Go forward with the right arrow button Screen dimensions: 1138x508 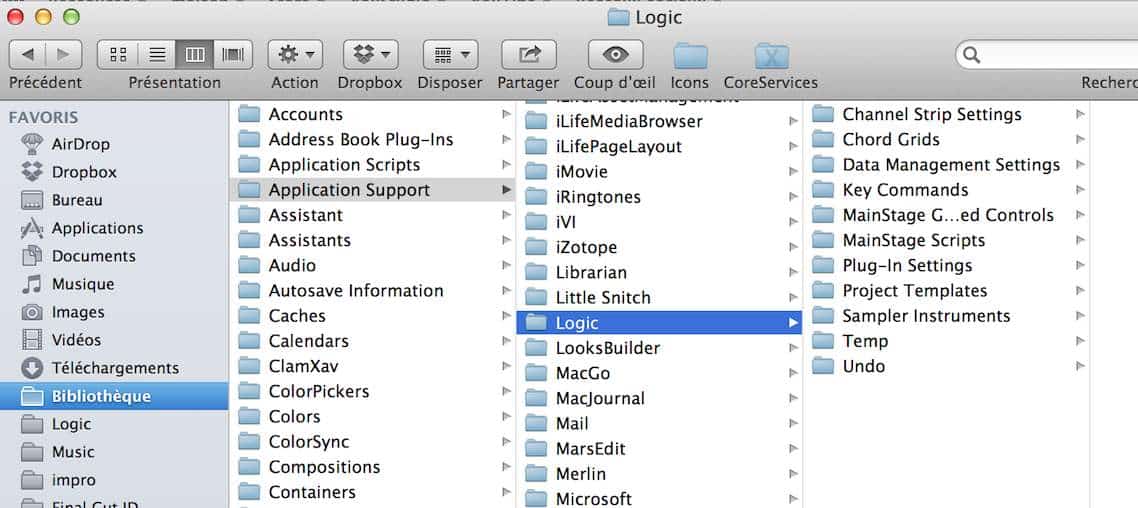coord(64,54)
